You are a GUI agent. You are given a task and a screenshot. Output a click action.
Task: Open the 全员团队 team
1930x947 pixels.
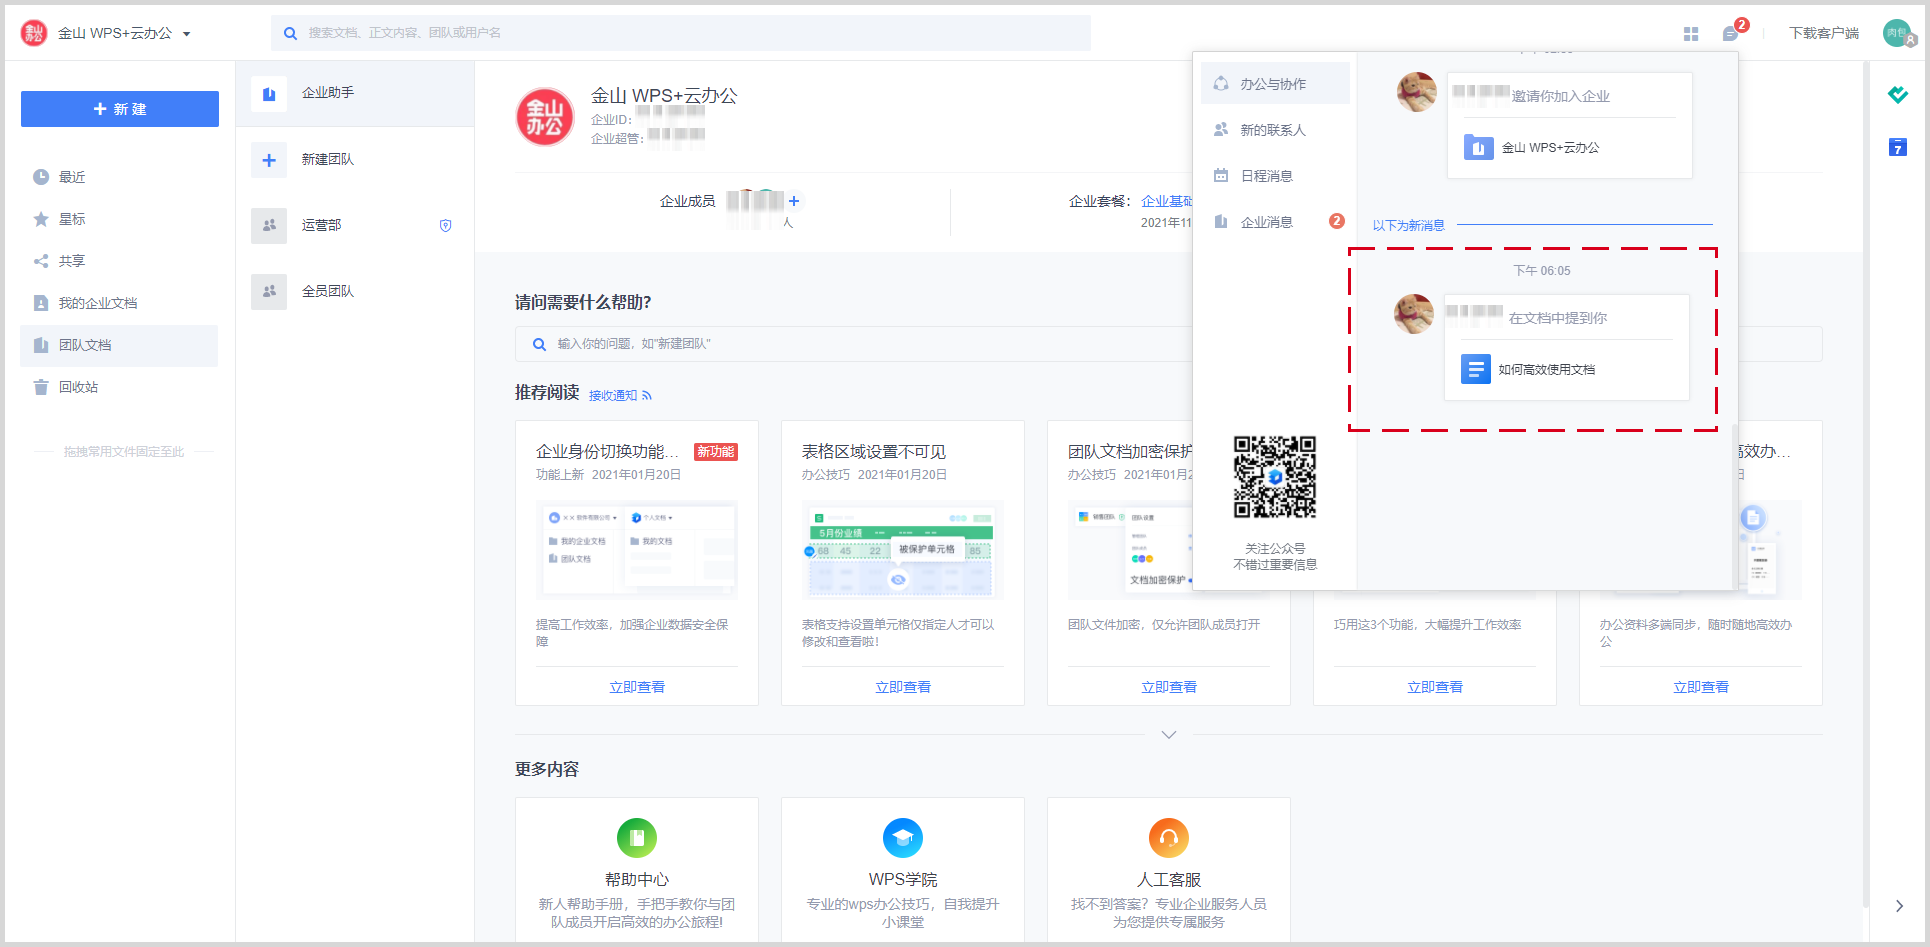coord(355,292)
